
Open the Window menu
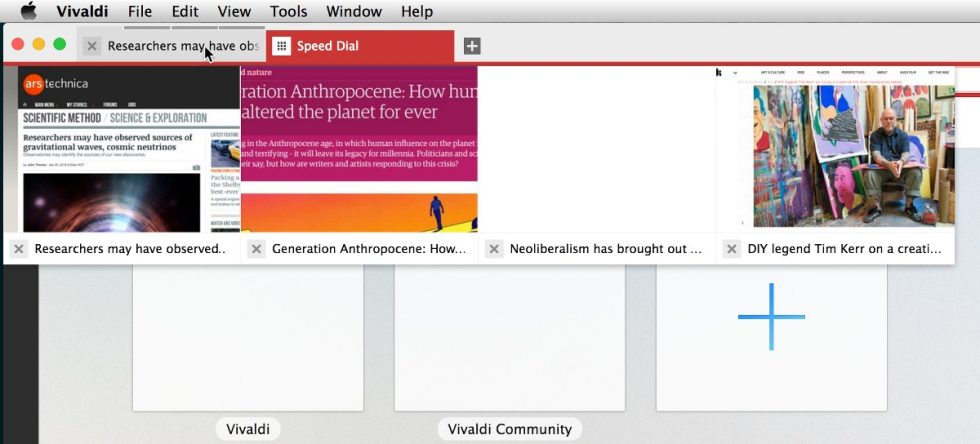(x=354, y=11)
